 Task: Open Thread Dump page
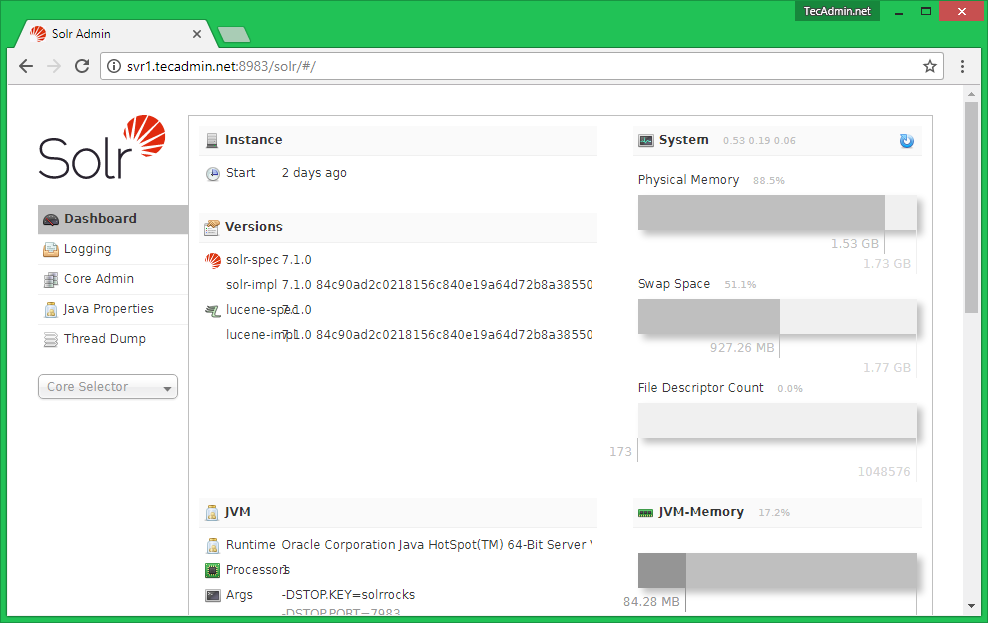[x=113, y=339]
